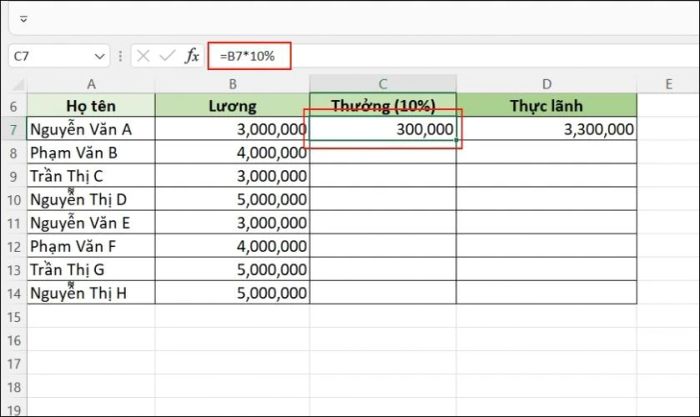Select column B header
The width and height of the screenshot is (700, 417).
pyautogui.click(x=232, y=84)
